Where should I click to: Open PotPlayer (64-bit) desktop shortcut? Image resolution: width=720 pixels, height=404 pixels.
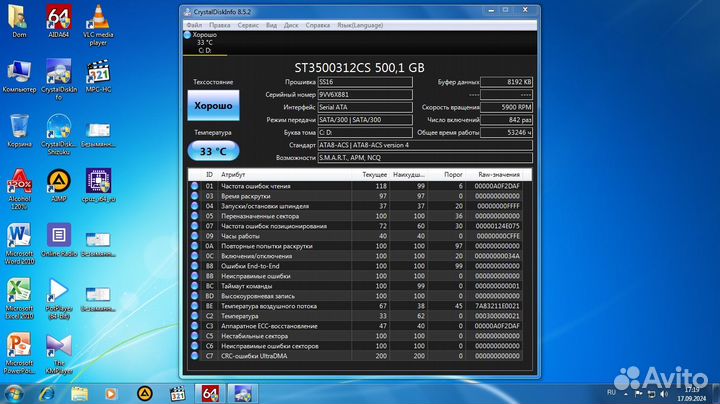click(x=59, y=298)
